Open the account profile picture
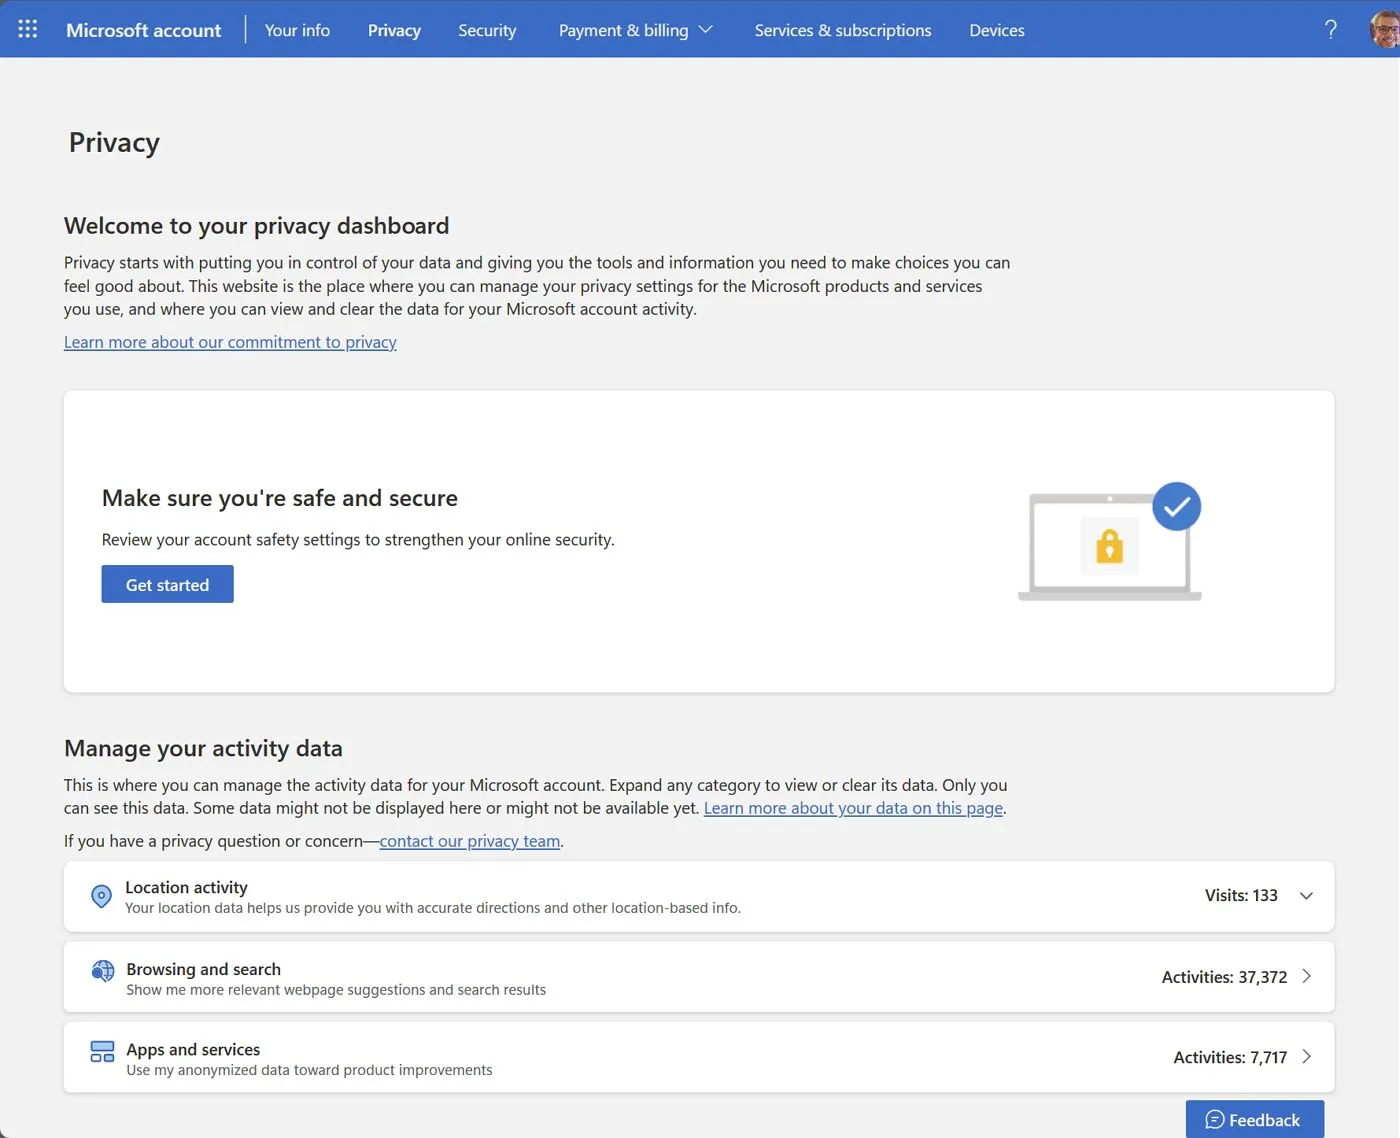 1385,29
